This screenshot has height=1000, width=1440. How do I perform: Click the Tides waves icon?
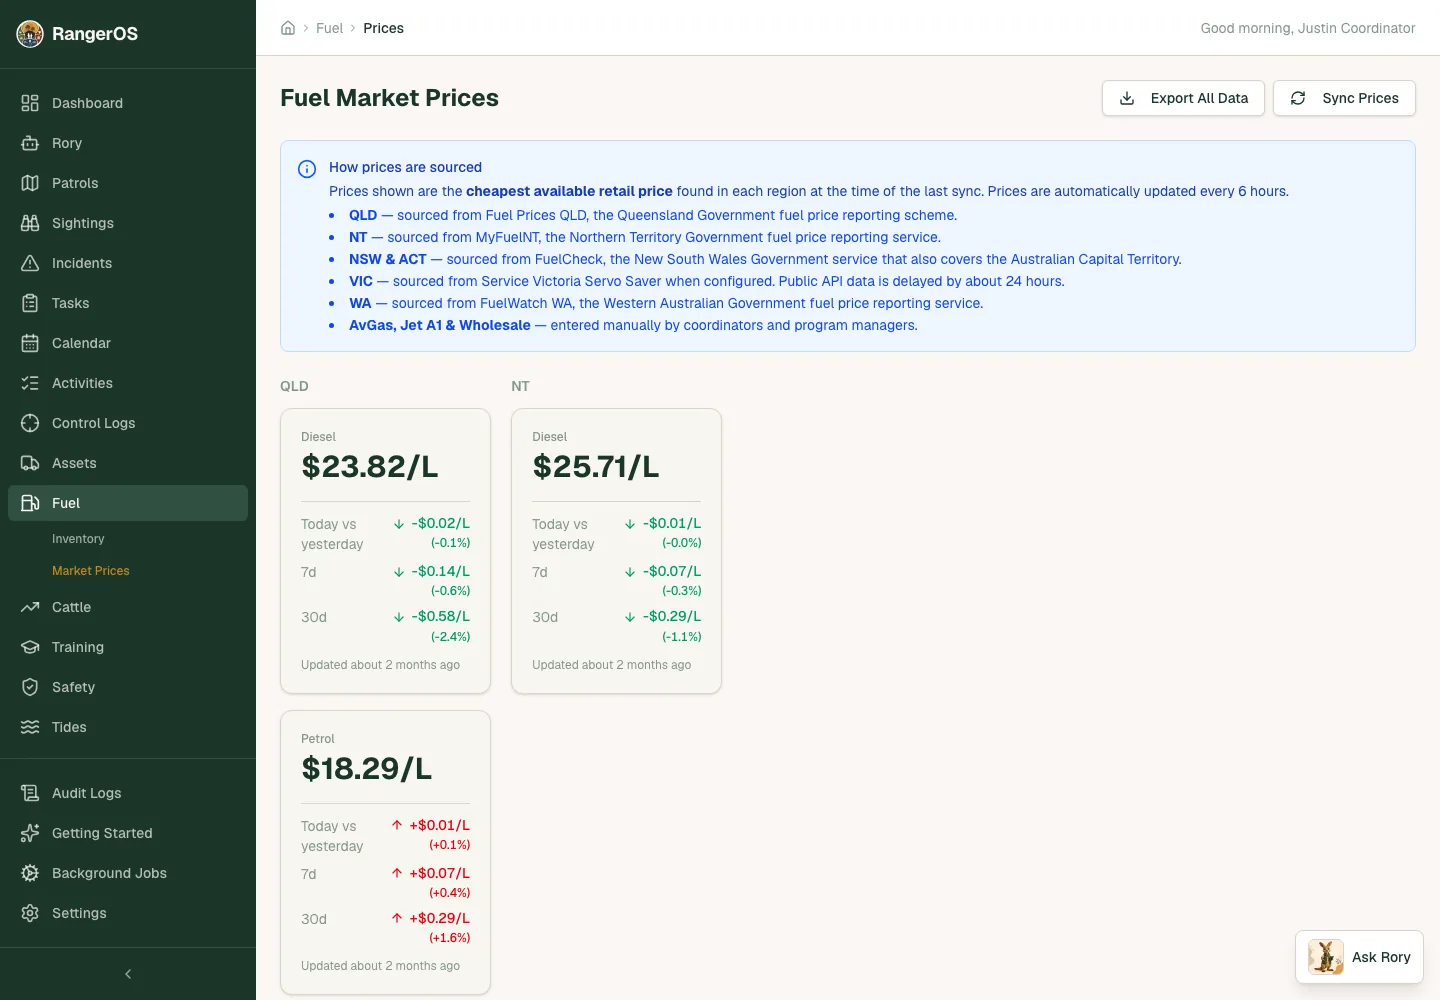30,727
